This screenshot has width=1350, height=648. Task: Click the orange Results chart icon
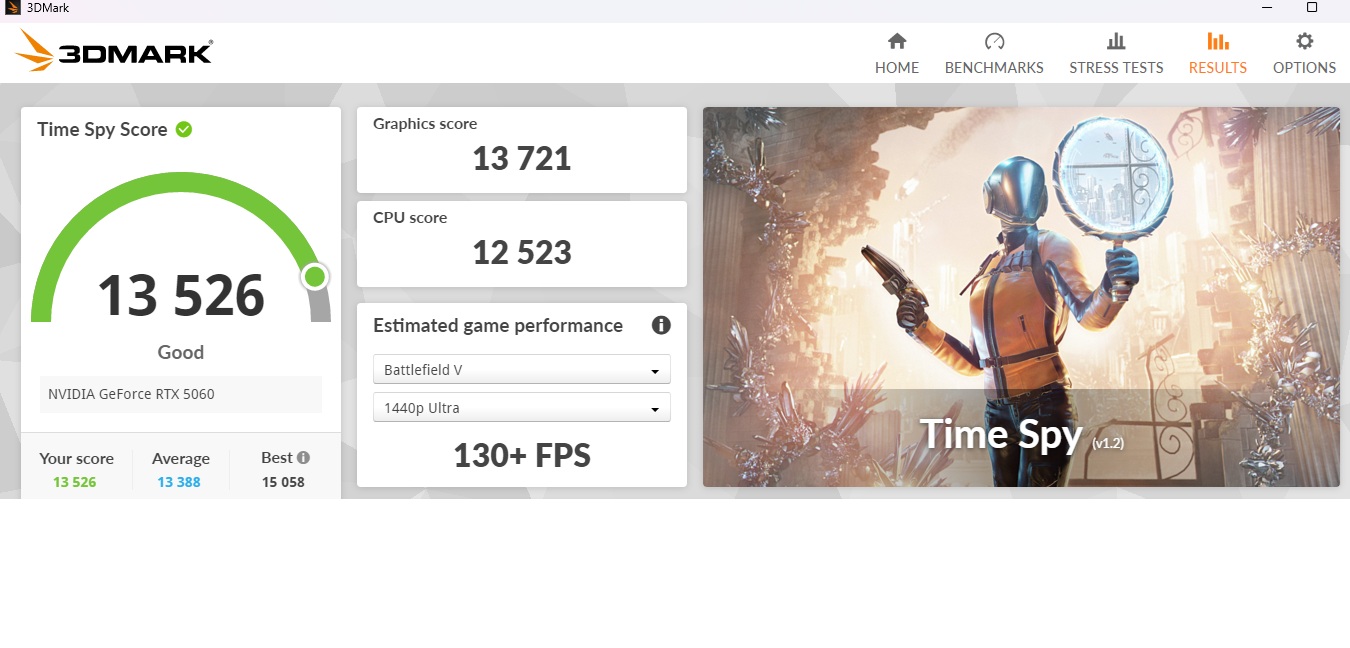point(1217,42)
